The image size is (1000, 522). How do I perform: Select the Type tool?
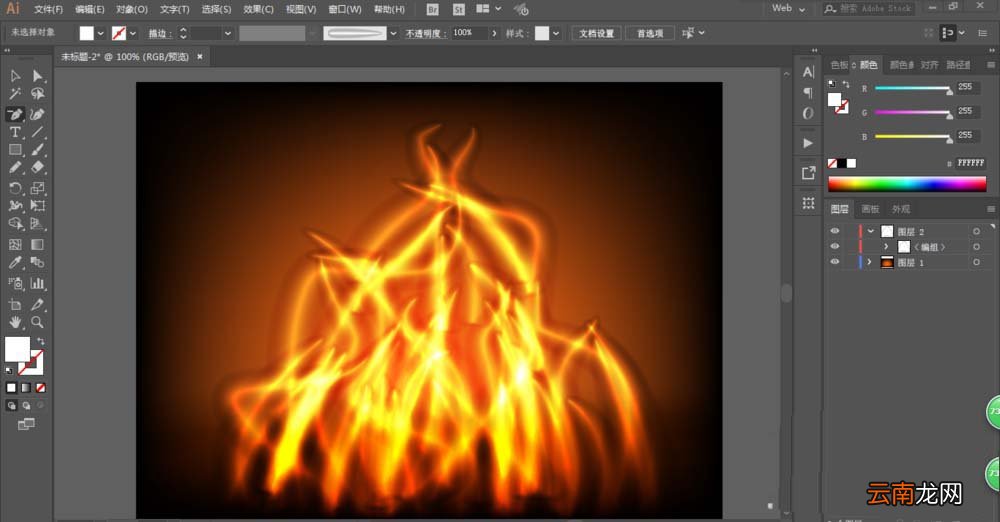15,132
